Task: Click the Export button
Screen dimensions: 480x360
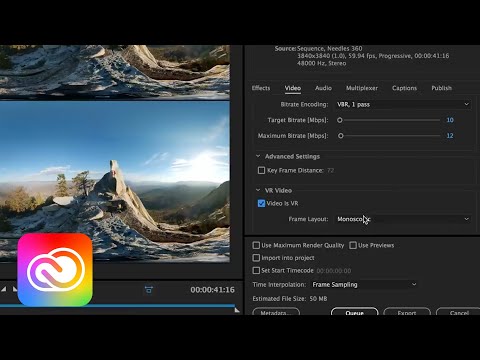Action: pyautogui.click(x=407, y=312)
